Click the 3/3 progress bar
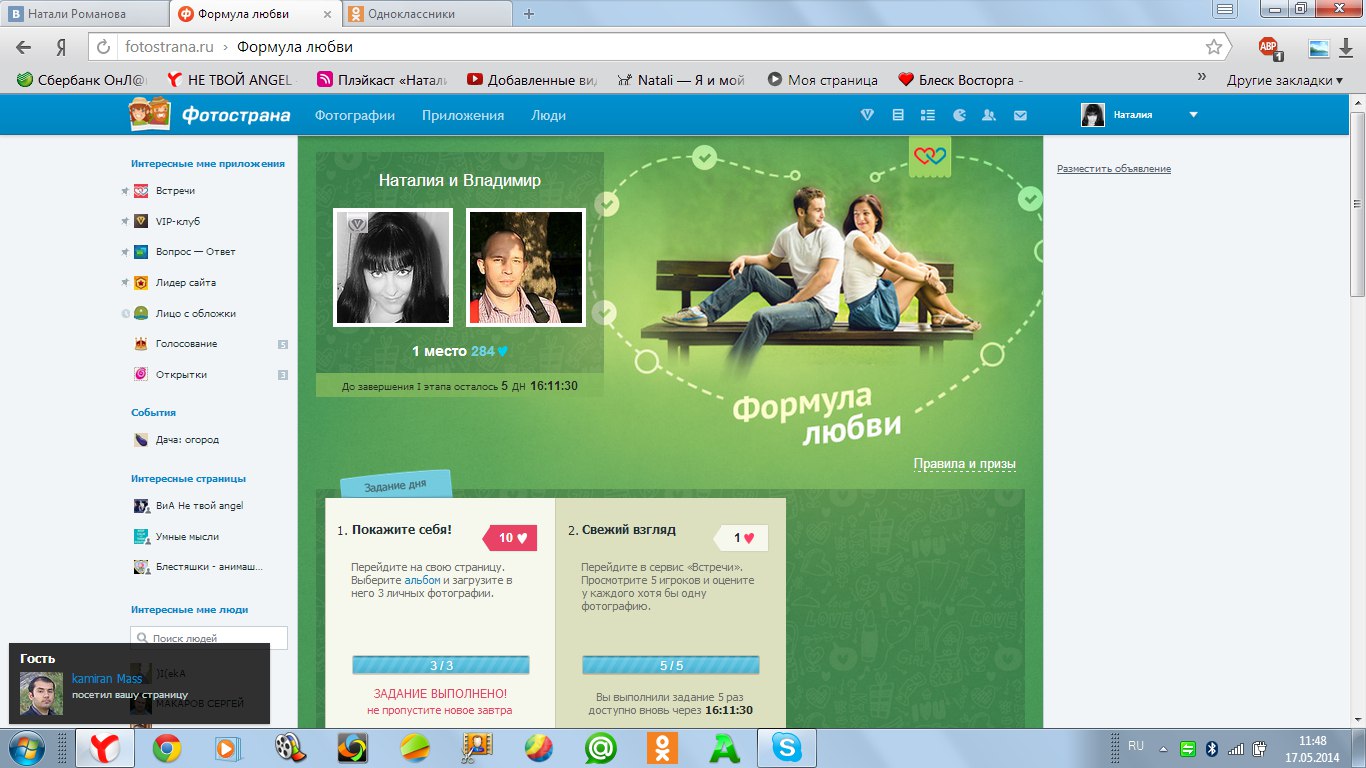Viewport: 1366px width, 768px height. click(x=441, y=665)
